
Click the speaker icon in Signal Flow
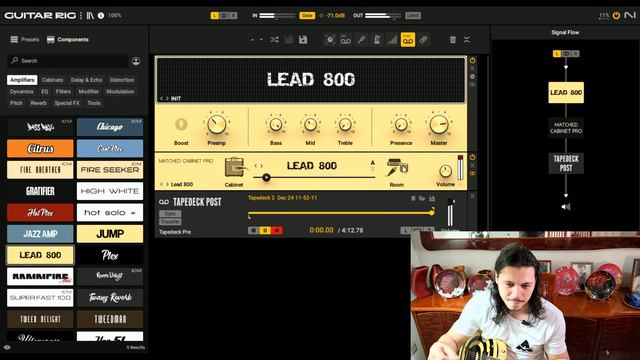point(566,207)
